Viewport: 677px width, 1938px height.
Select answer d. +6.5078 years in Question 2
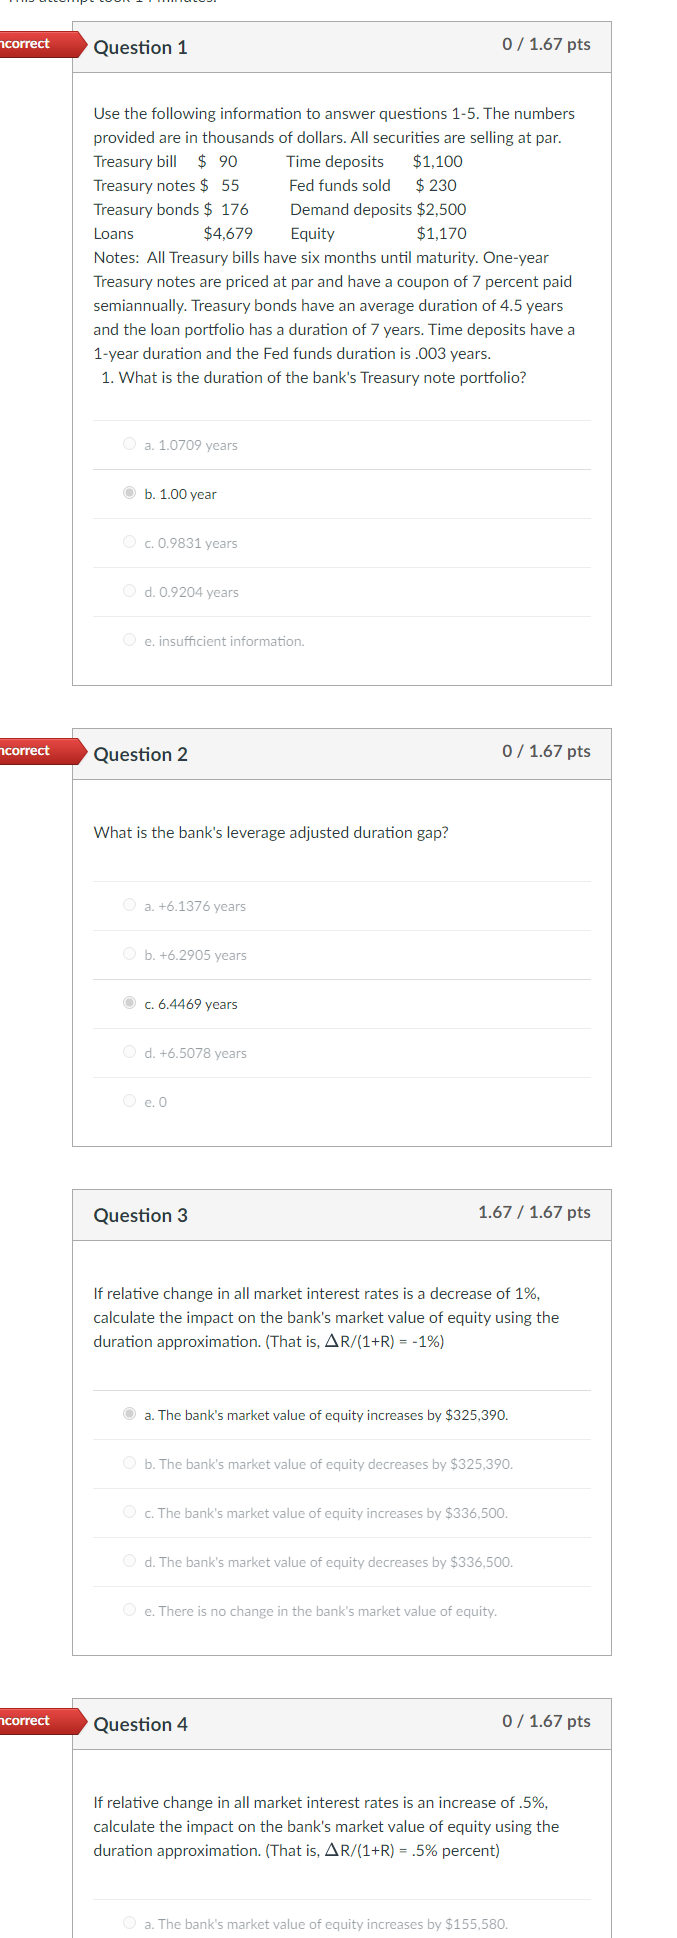[x=129, y=1051]
